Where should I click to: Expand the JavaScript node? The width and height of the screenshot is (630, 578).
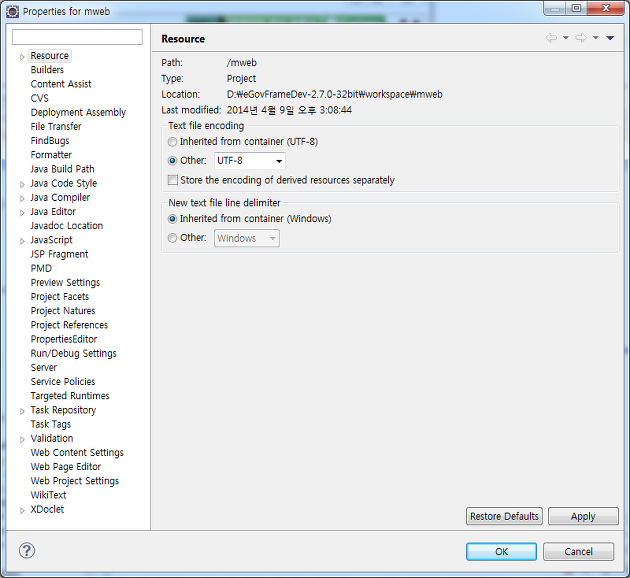coord(22,241)
